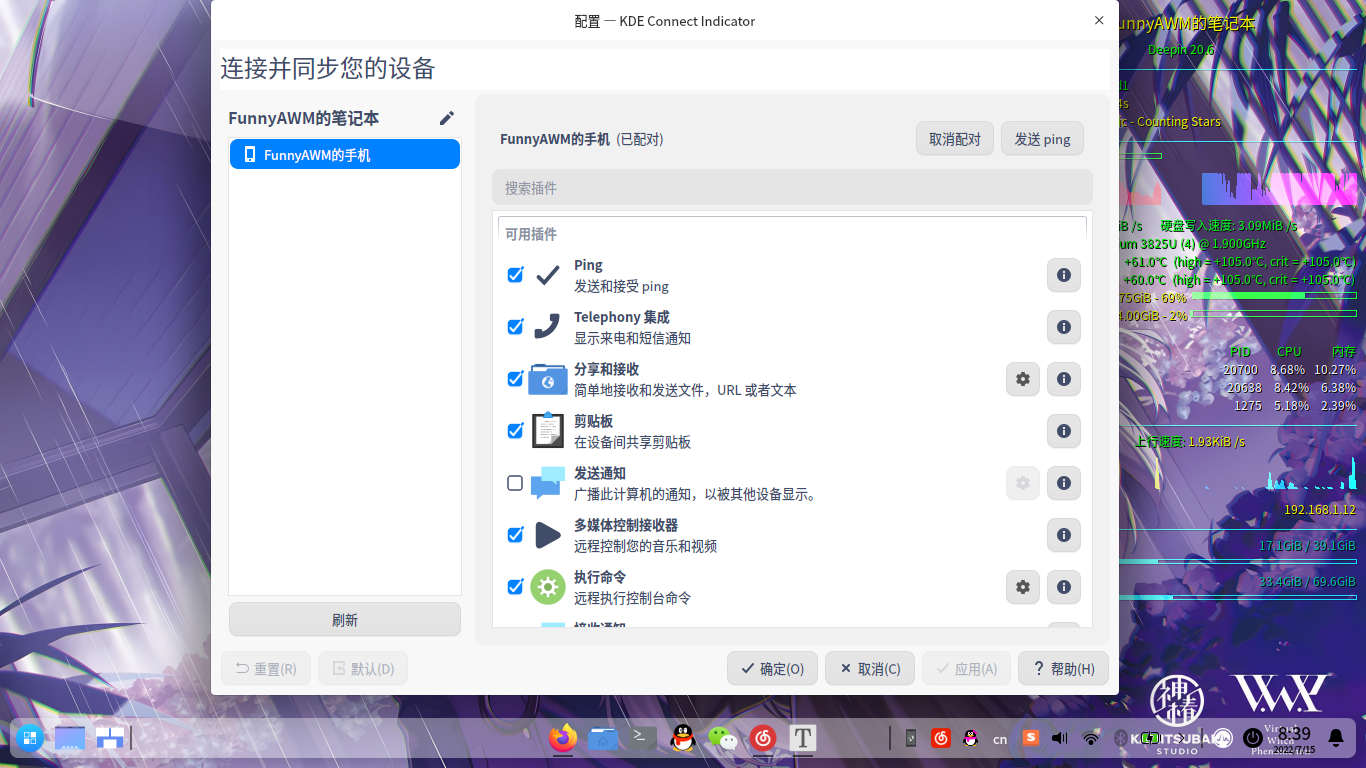The width and height of the screenshot is (1366, 768).
Task: Click the info icon beside 发送通知
Action: pos(1063,483)
